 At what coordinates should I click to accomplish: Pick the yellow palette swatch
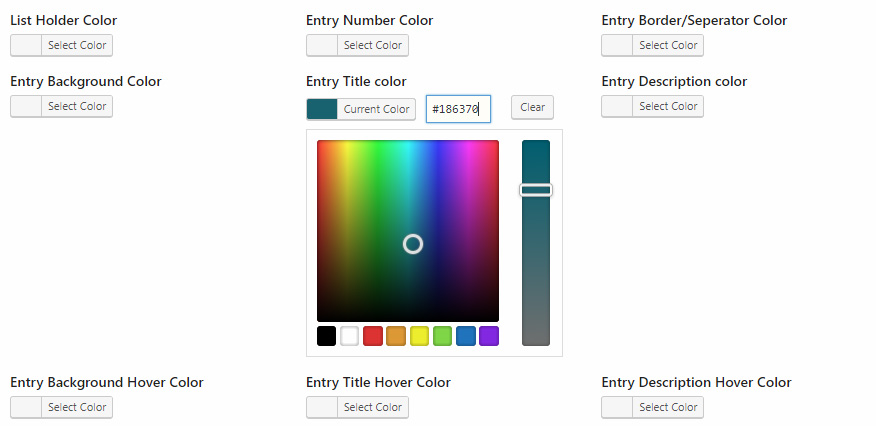pos(419,336)
